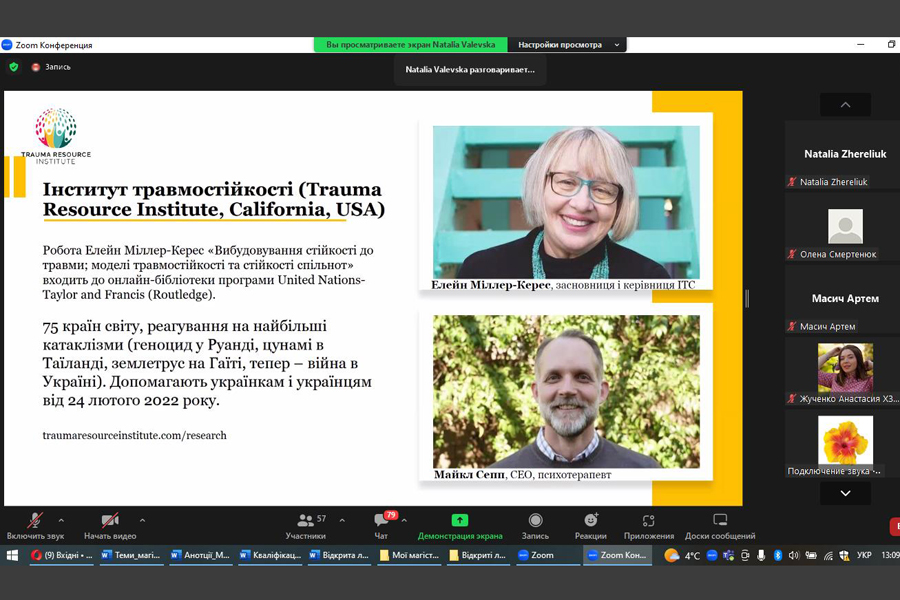Open Відкриті л folder taskbar item
900x600 pixels.
pos(478,555)
